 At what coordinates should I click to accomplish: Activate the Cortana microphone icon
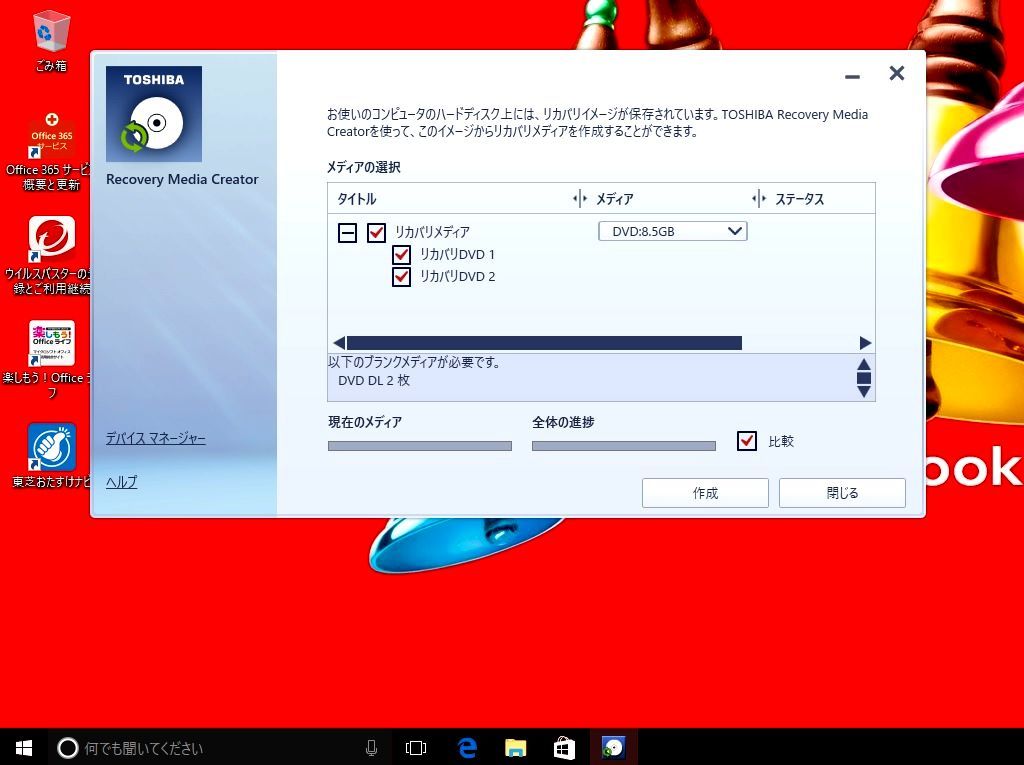(x=371, y=748)
